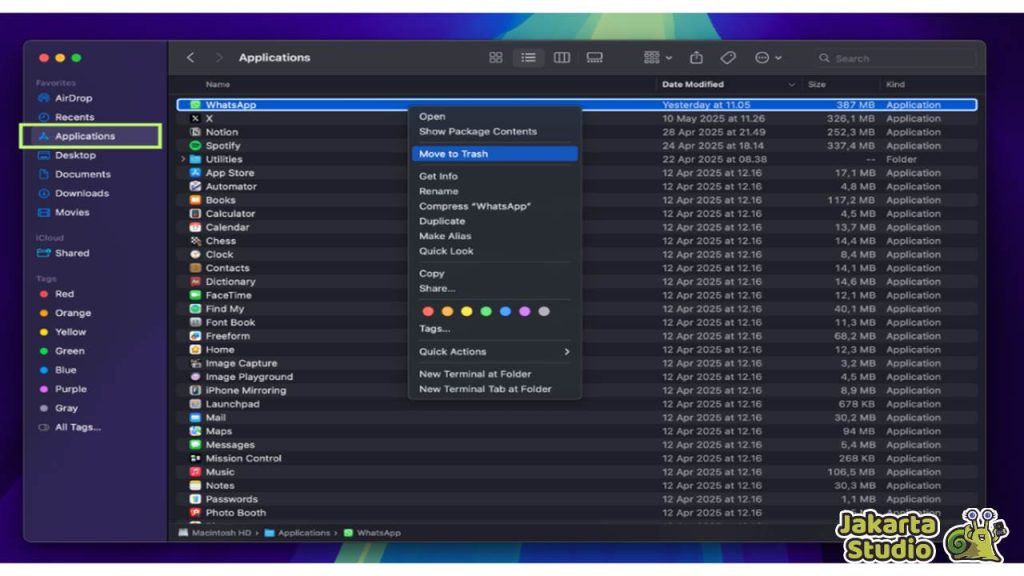1024x576 pixels.
Task: Select the WhatsApp app row
Action: [577, 104]
